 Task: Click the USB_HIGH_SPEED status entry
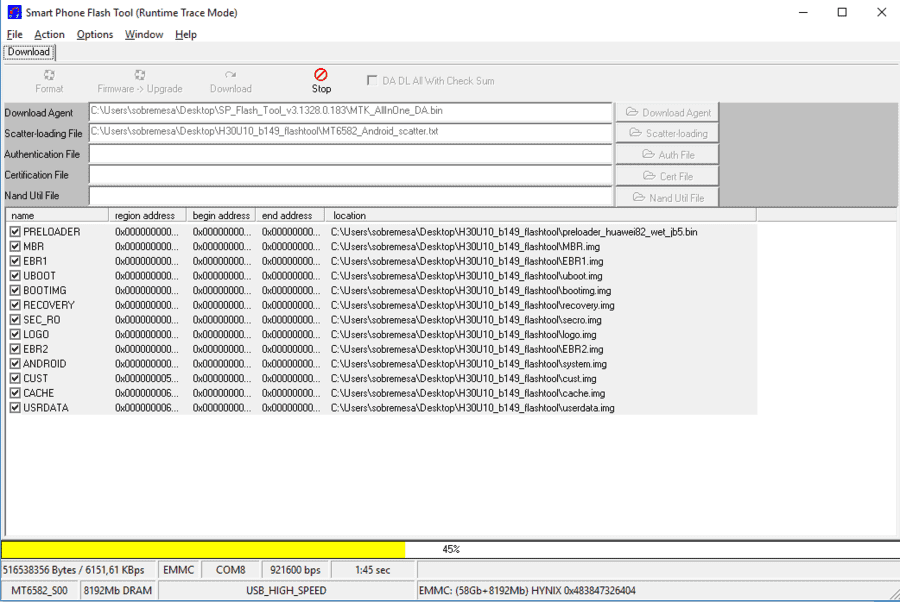coord(286,591)
